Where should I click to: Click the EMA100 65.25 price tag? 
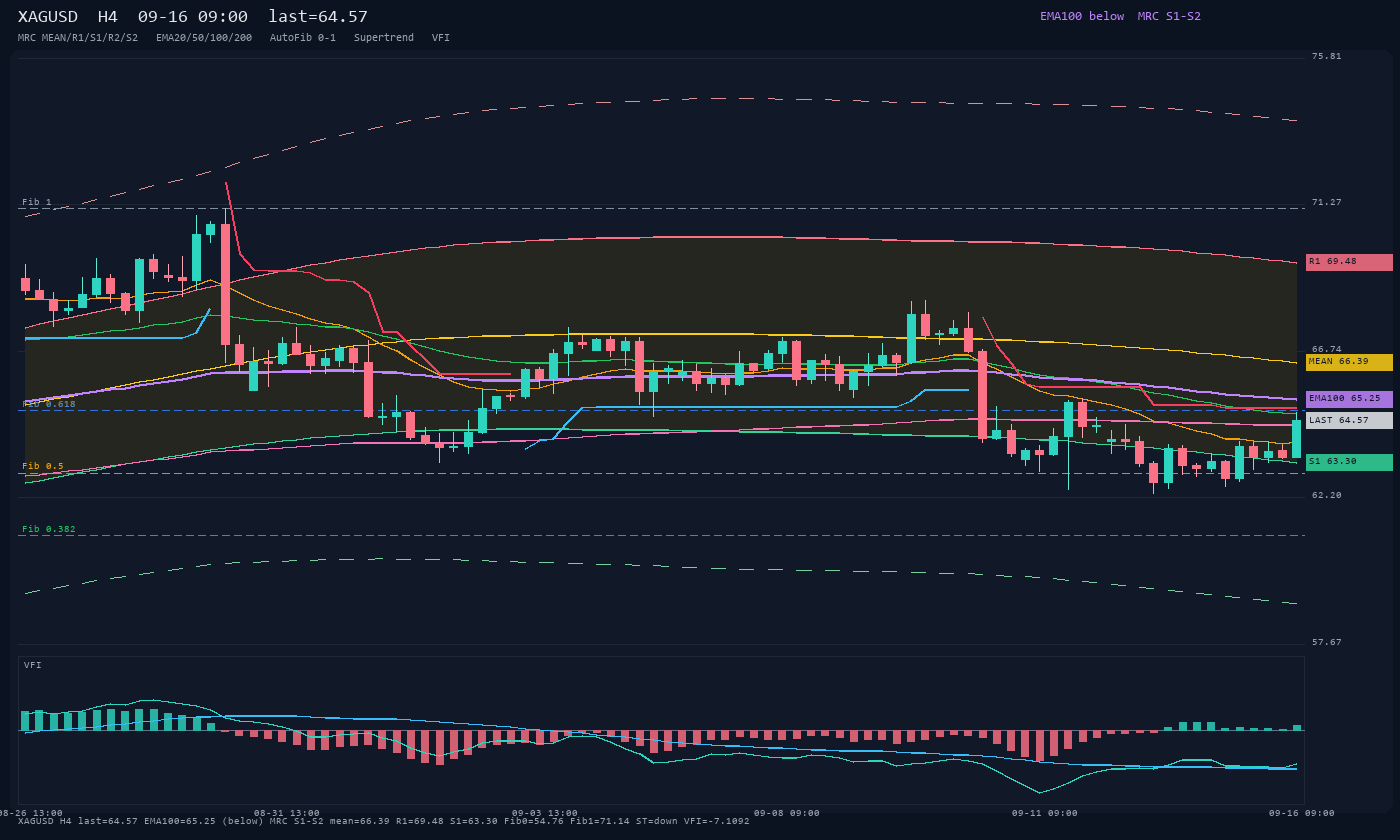coord(1349,399)
